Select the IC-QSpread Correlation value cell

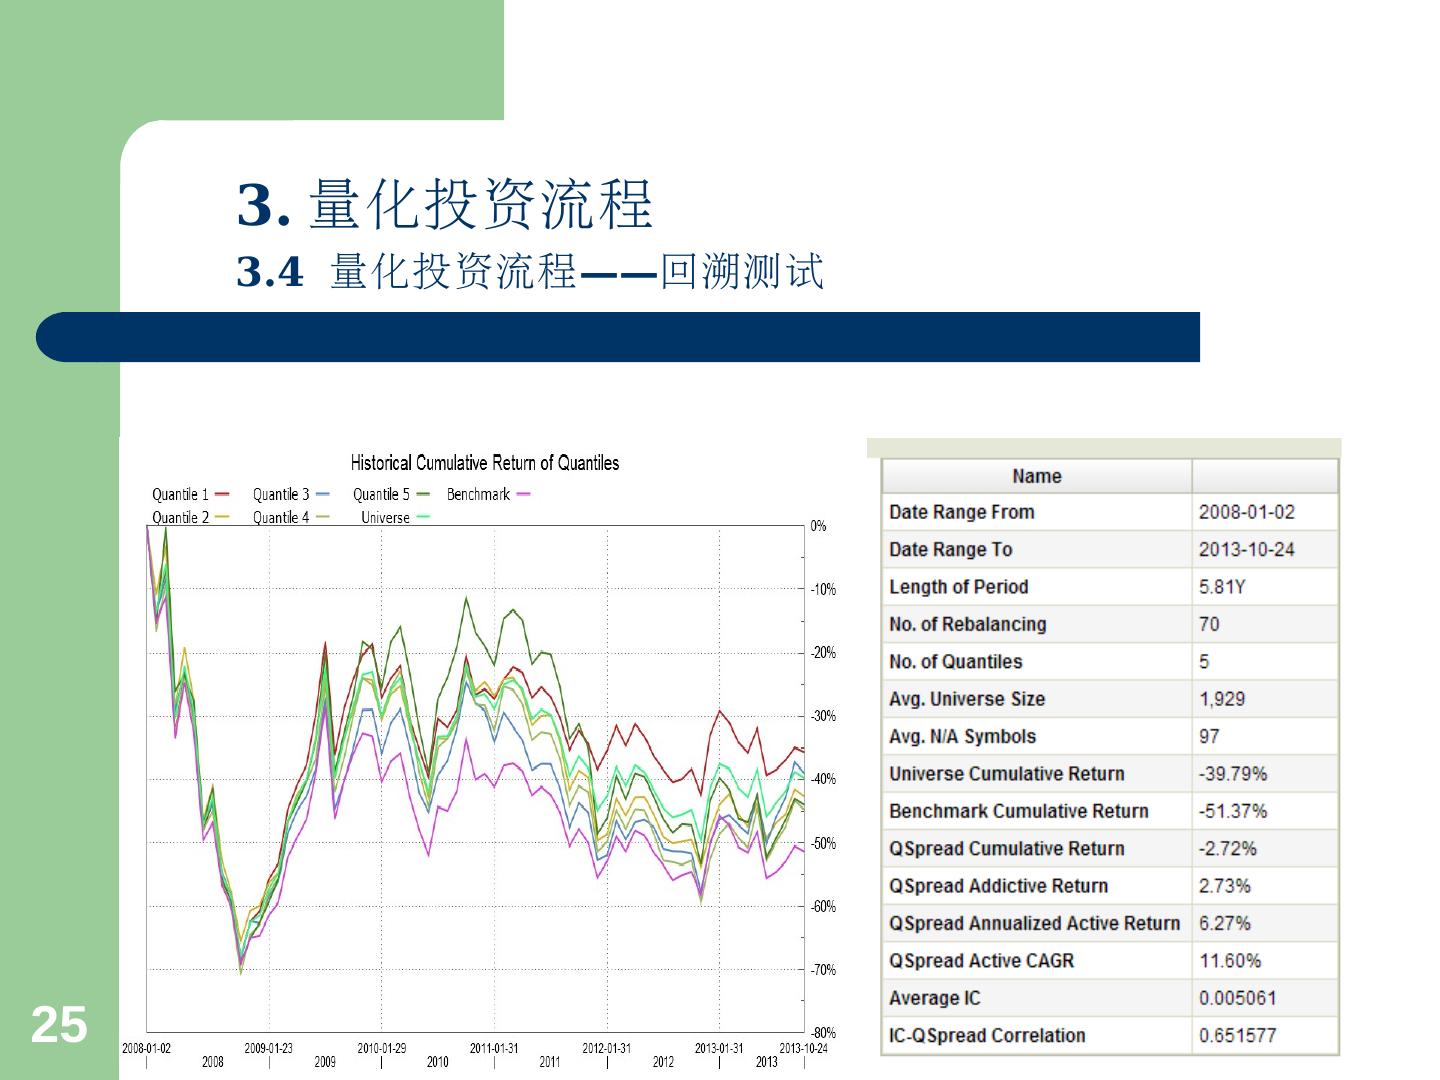pos(1237,1036)
